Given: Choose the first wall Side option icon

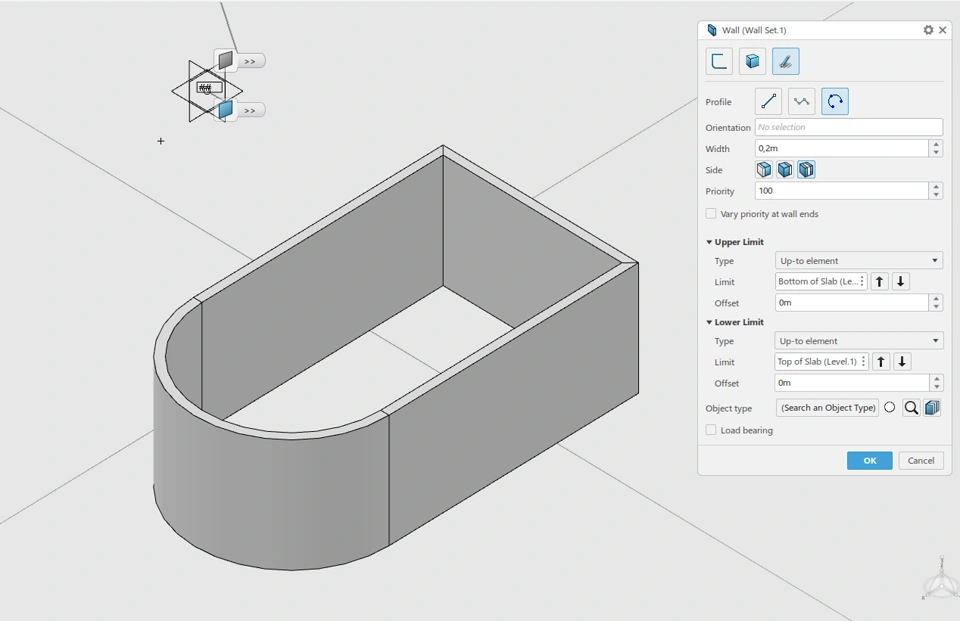Looking at the screenshot, I should click(763, 170).
